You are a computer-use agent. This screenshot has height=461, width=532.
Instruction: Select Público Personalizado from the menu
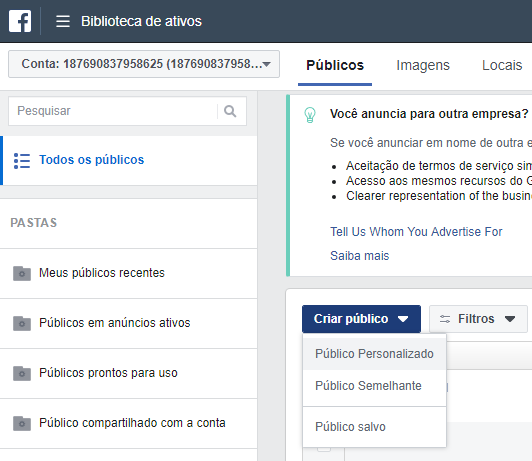click(374, 354)
